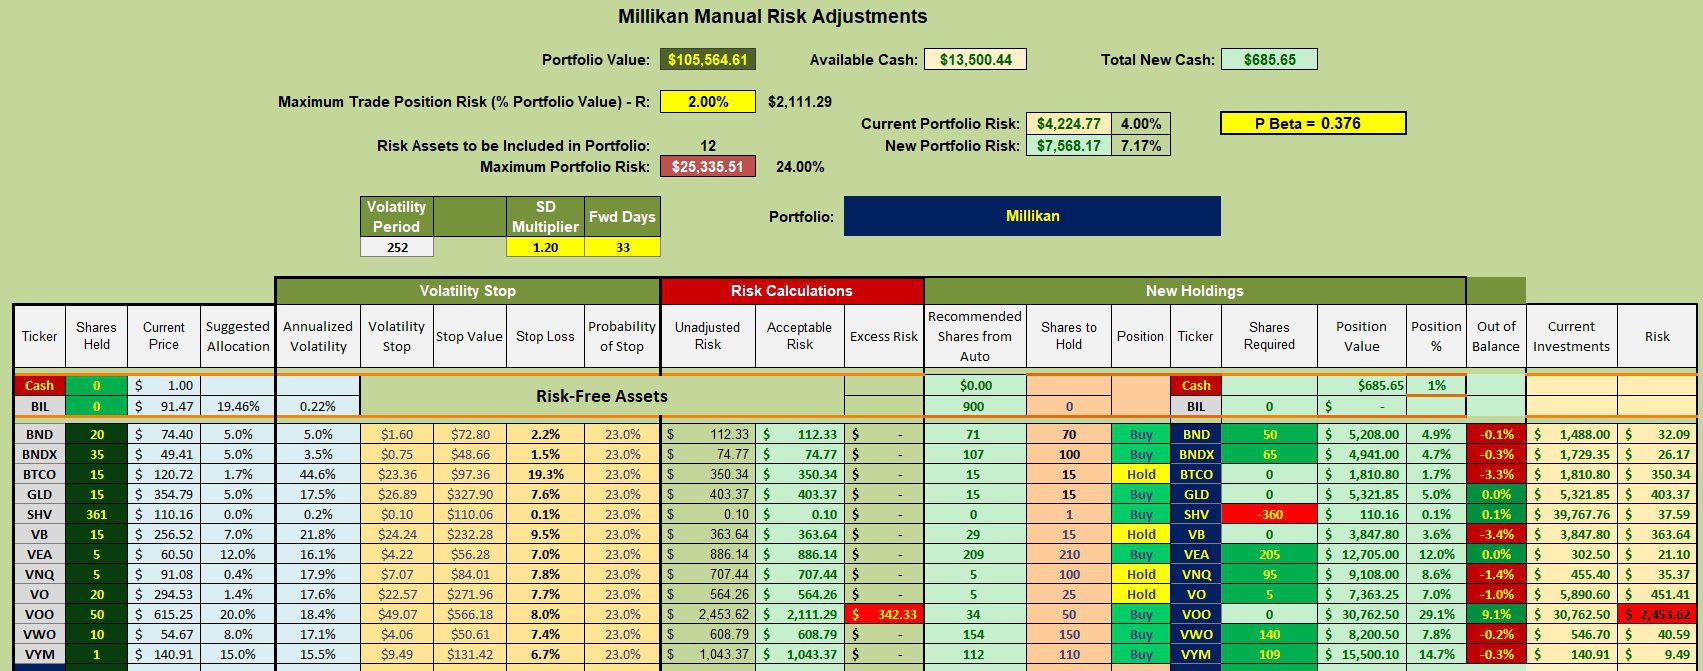Edit the Maximum Trade Position Risk 2.00% cell
This screenshot has height=671, width=1703.
pyautogui.click(x=708, y=101)
